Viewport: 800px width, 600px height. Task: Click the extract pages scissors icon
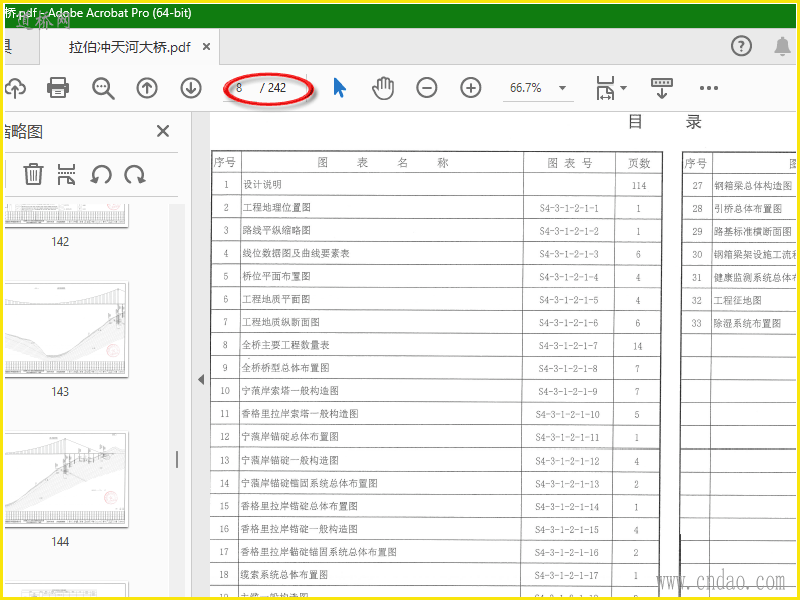click(x=67, y=174)
